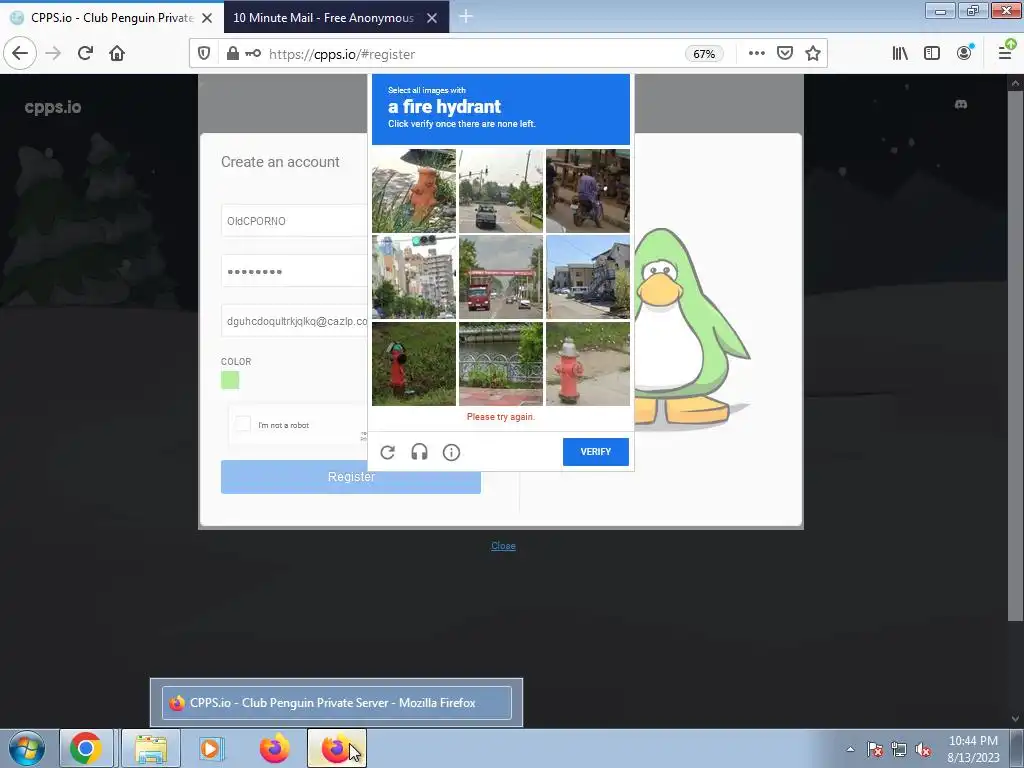Viewport: 1024px width, 768px height.
Task: Open the Library bookshelf icon
Action: [x=900, y=54]
